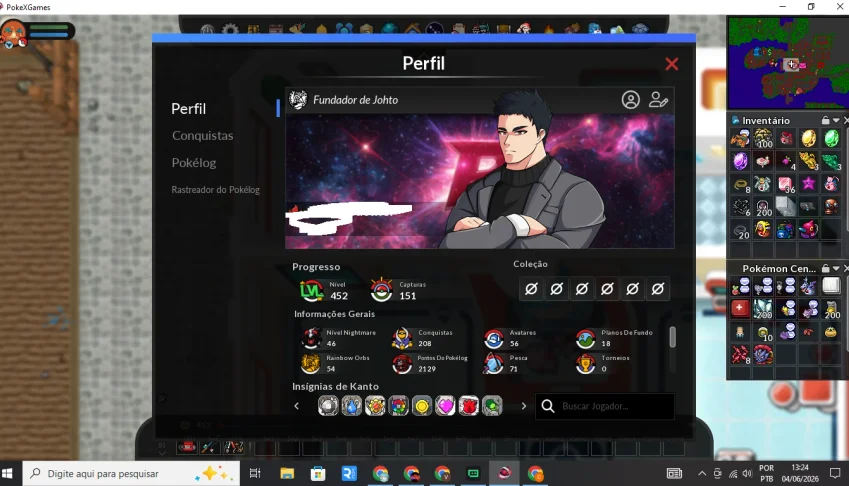Open the view-profile avatar icon

click(630, 100)
